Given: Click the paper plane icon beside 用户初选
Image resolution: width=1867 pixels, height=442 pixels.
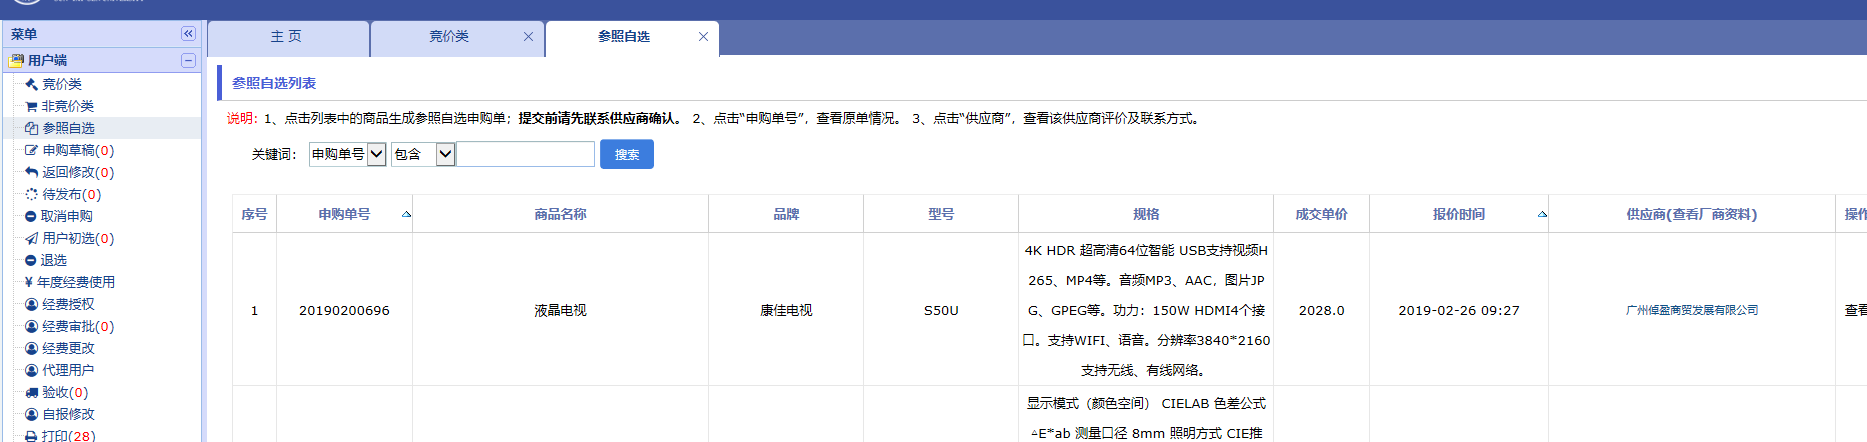Looking at the screenshot, I should pos(32,238).
